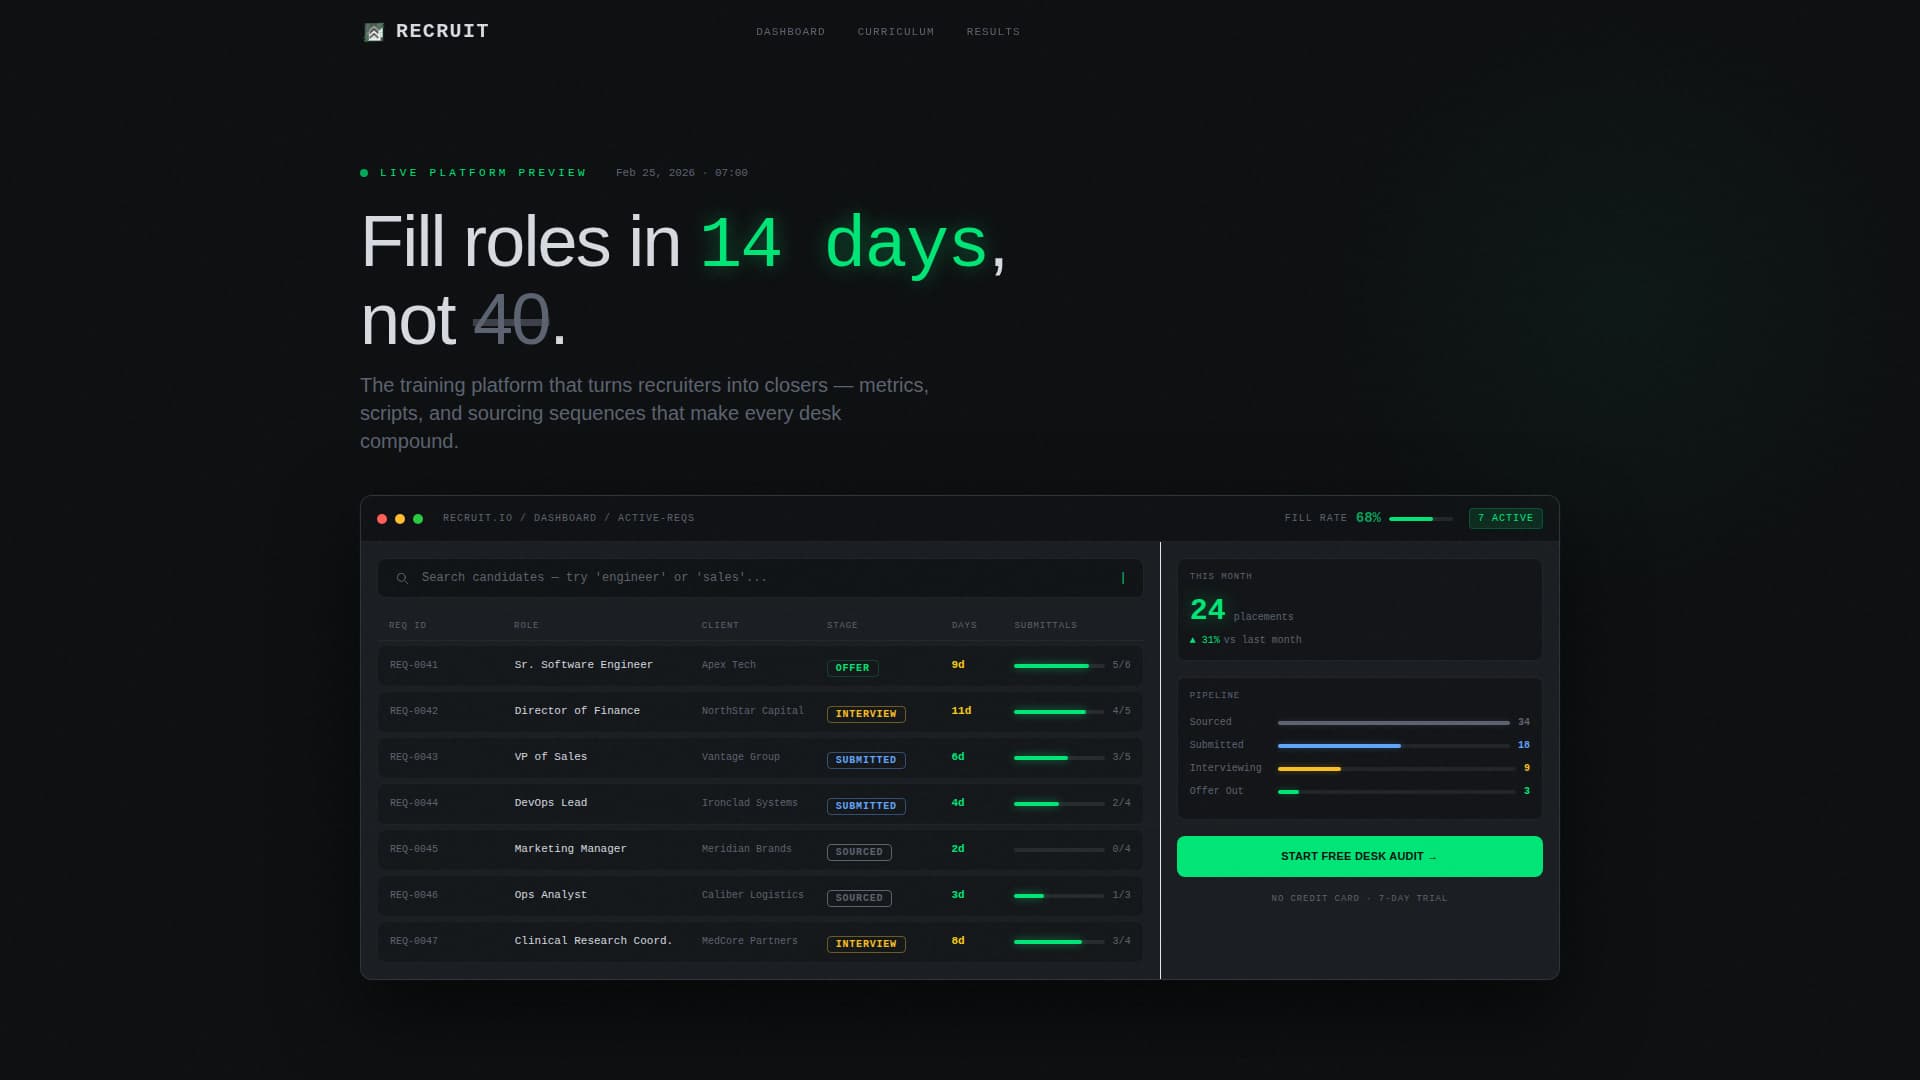Open the DASHBOARD nav item
Viewport: 1920px width, 1080px height.
click(x=790, y=31)
